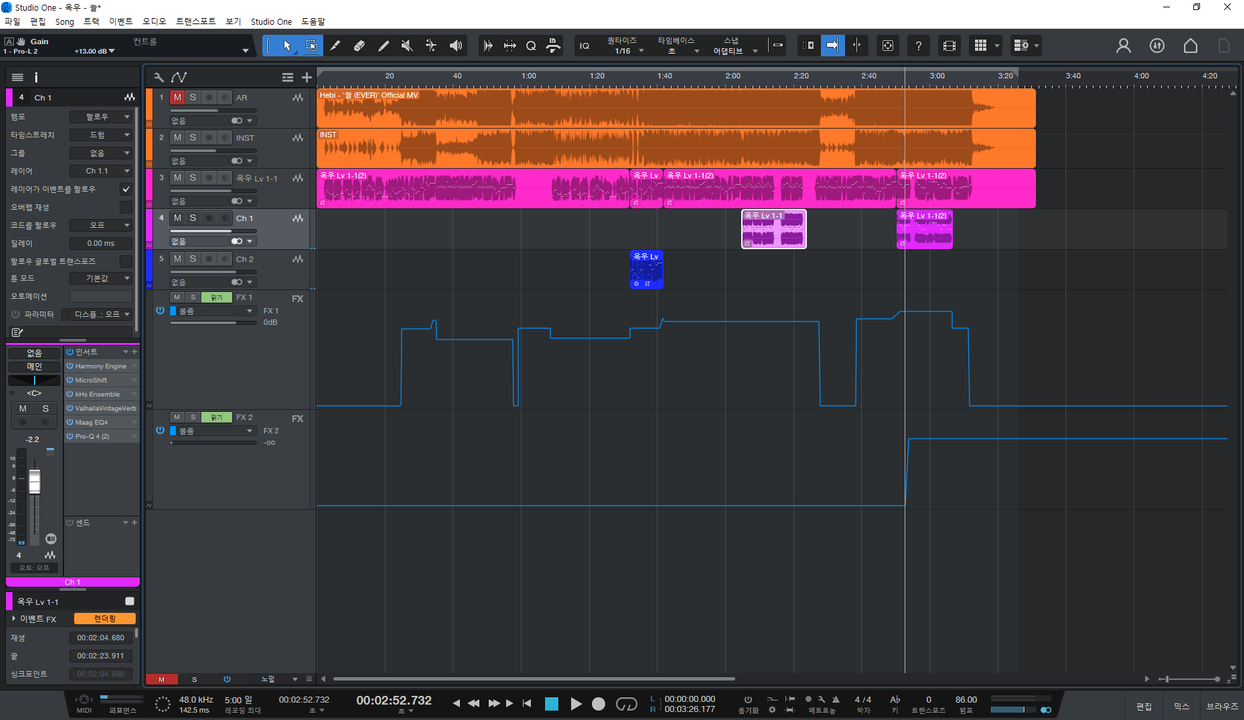Click the 브라우즈 button at bottom right
Image resolution: width=1244 pixels, height=720 pixels.
coord(1222,706)
